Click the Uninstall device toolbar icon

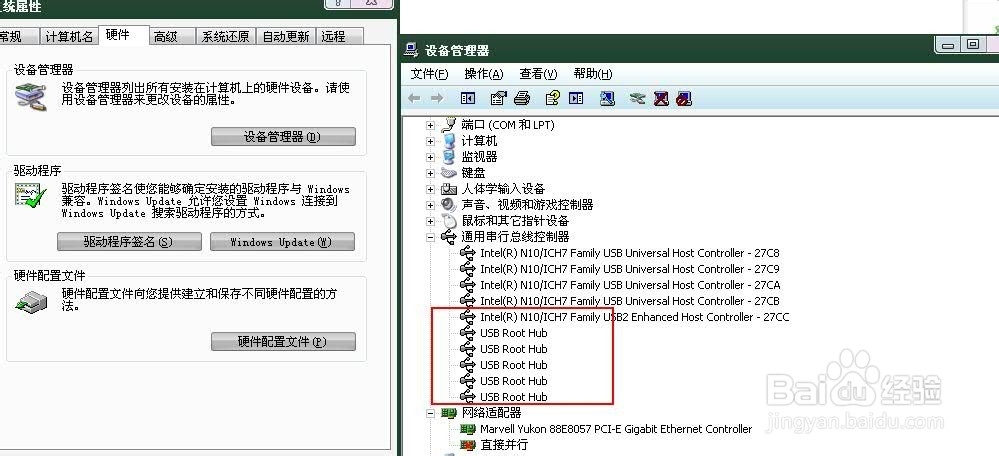coord(661,98)
